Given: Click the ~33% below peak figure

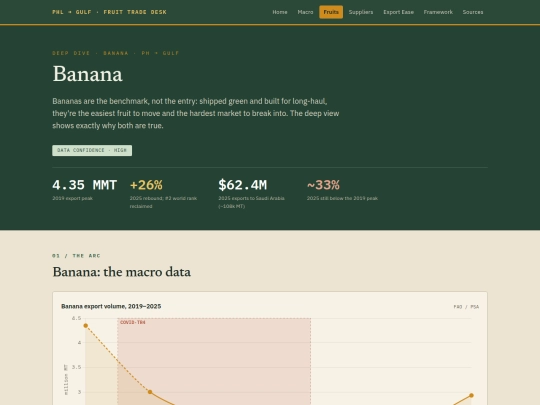Looking at the screenshot, I should pyautogui.click(x=323, y=185).
